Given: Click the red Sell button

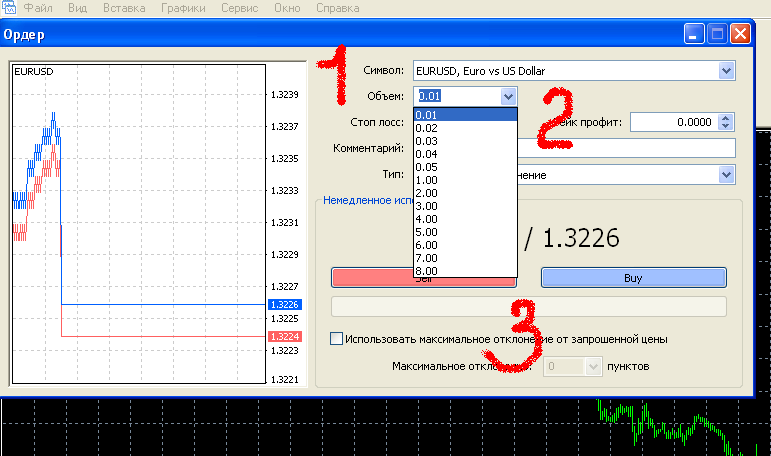Looking at the screenshot, I should (x=372, y=278).
